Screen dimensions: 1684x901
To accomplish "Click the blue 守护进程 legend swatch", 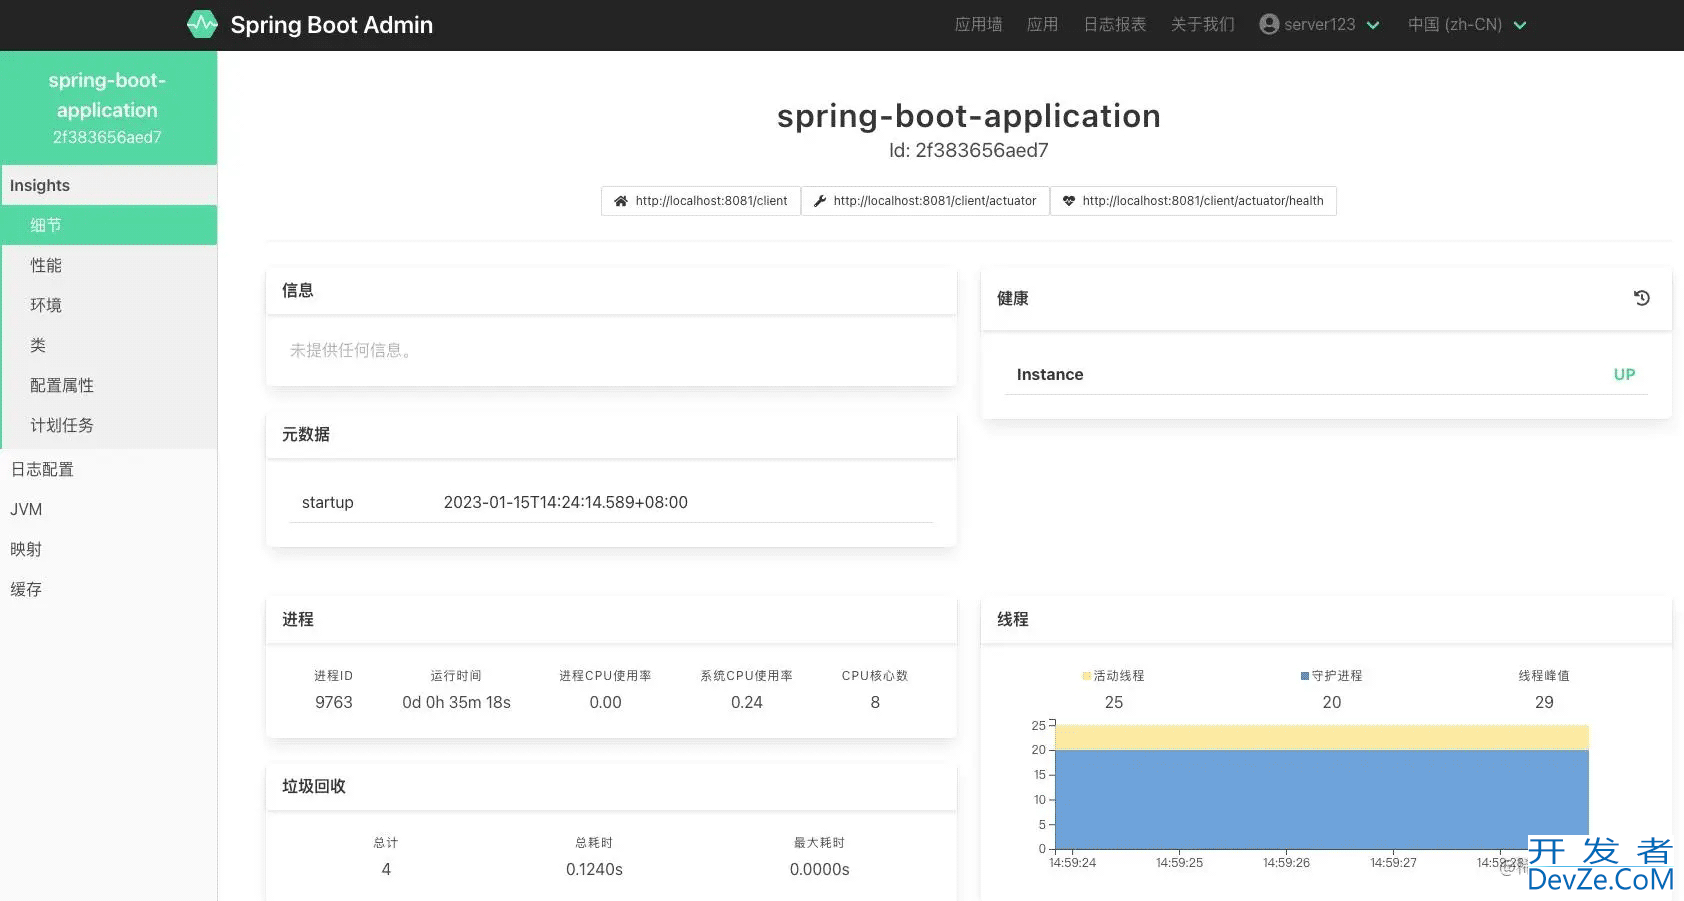I will point(1305,676).
